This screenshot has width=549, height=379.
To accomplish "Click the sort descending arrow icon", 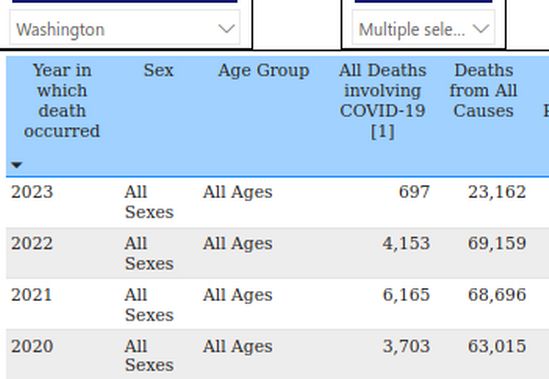I will [x=16, y=165].
